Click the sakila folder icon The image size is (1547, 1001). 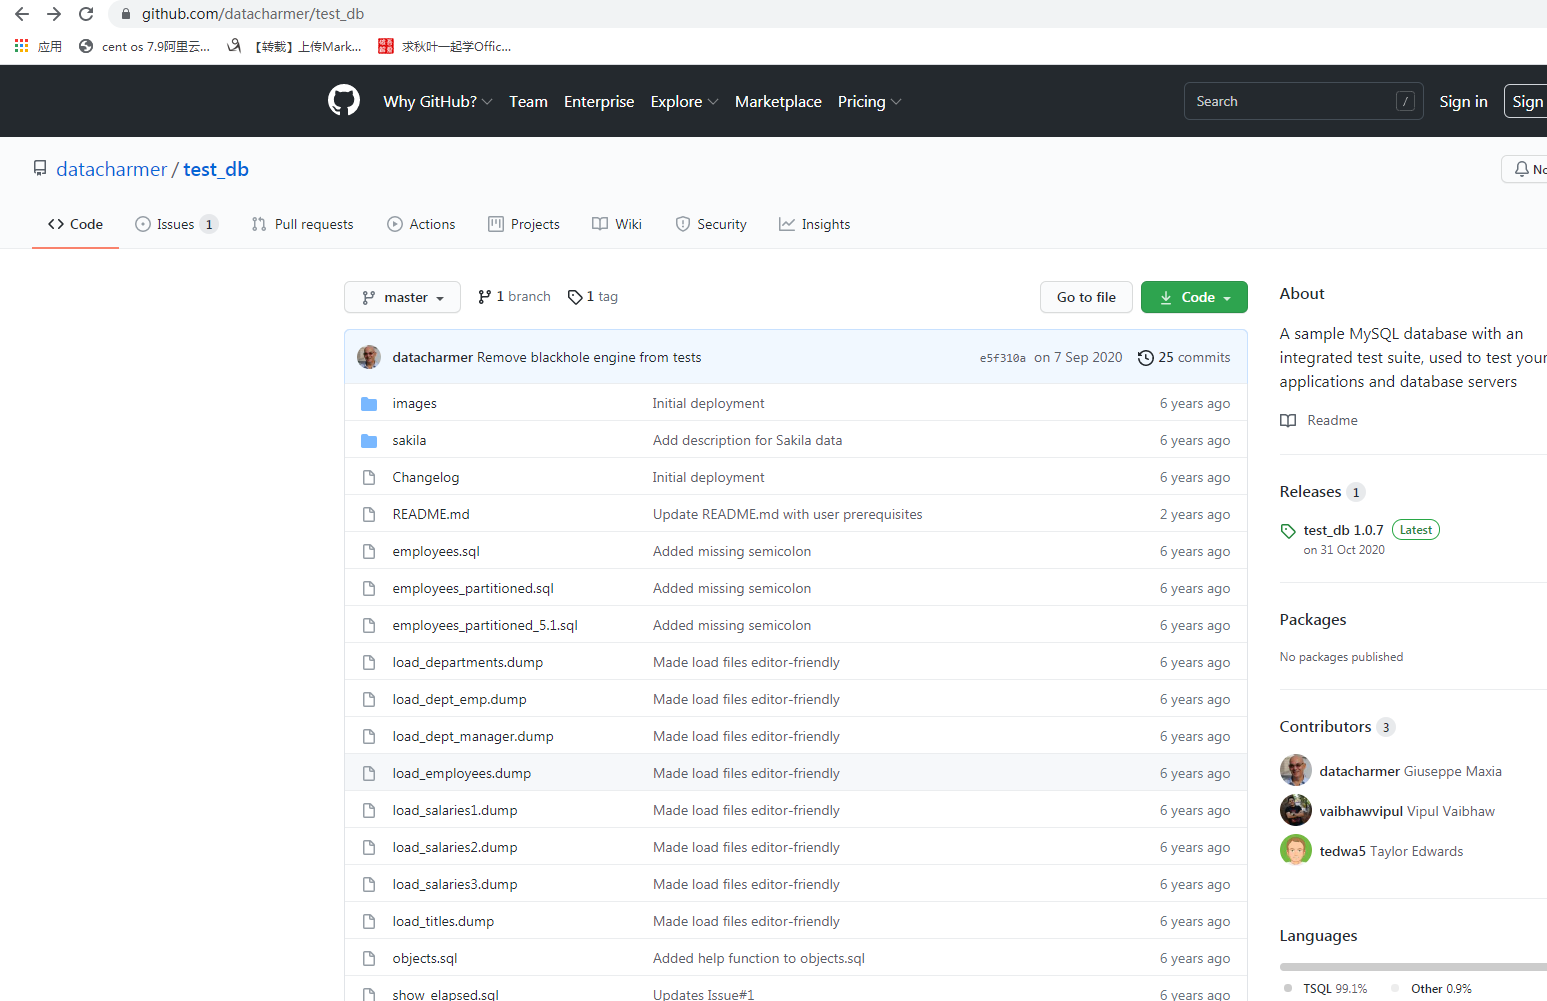[x=369, y=441]
